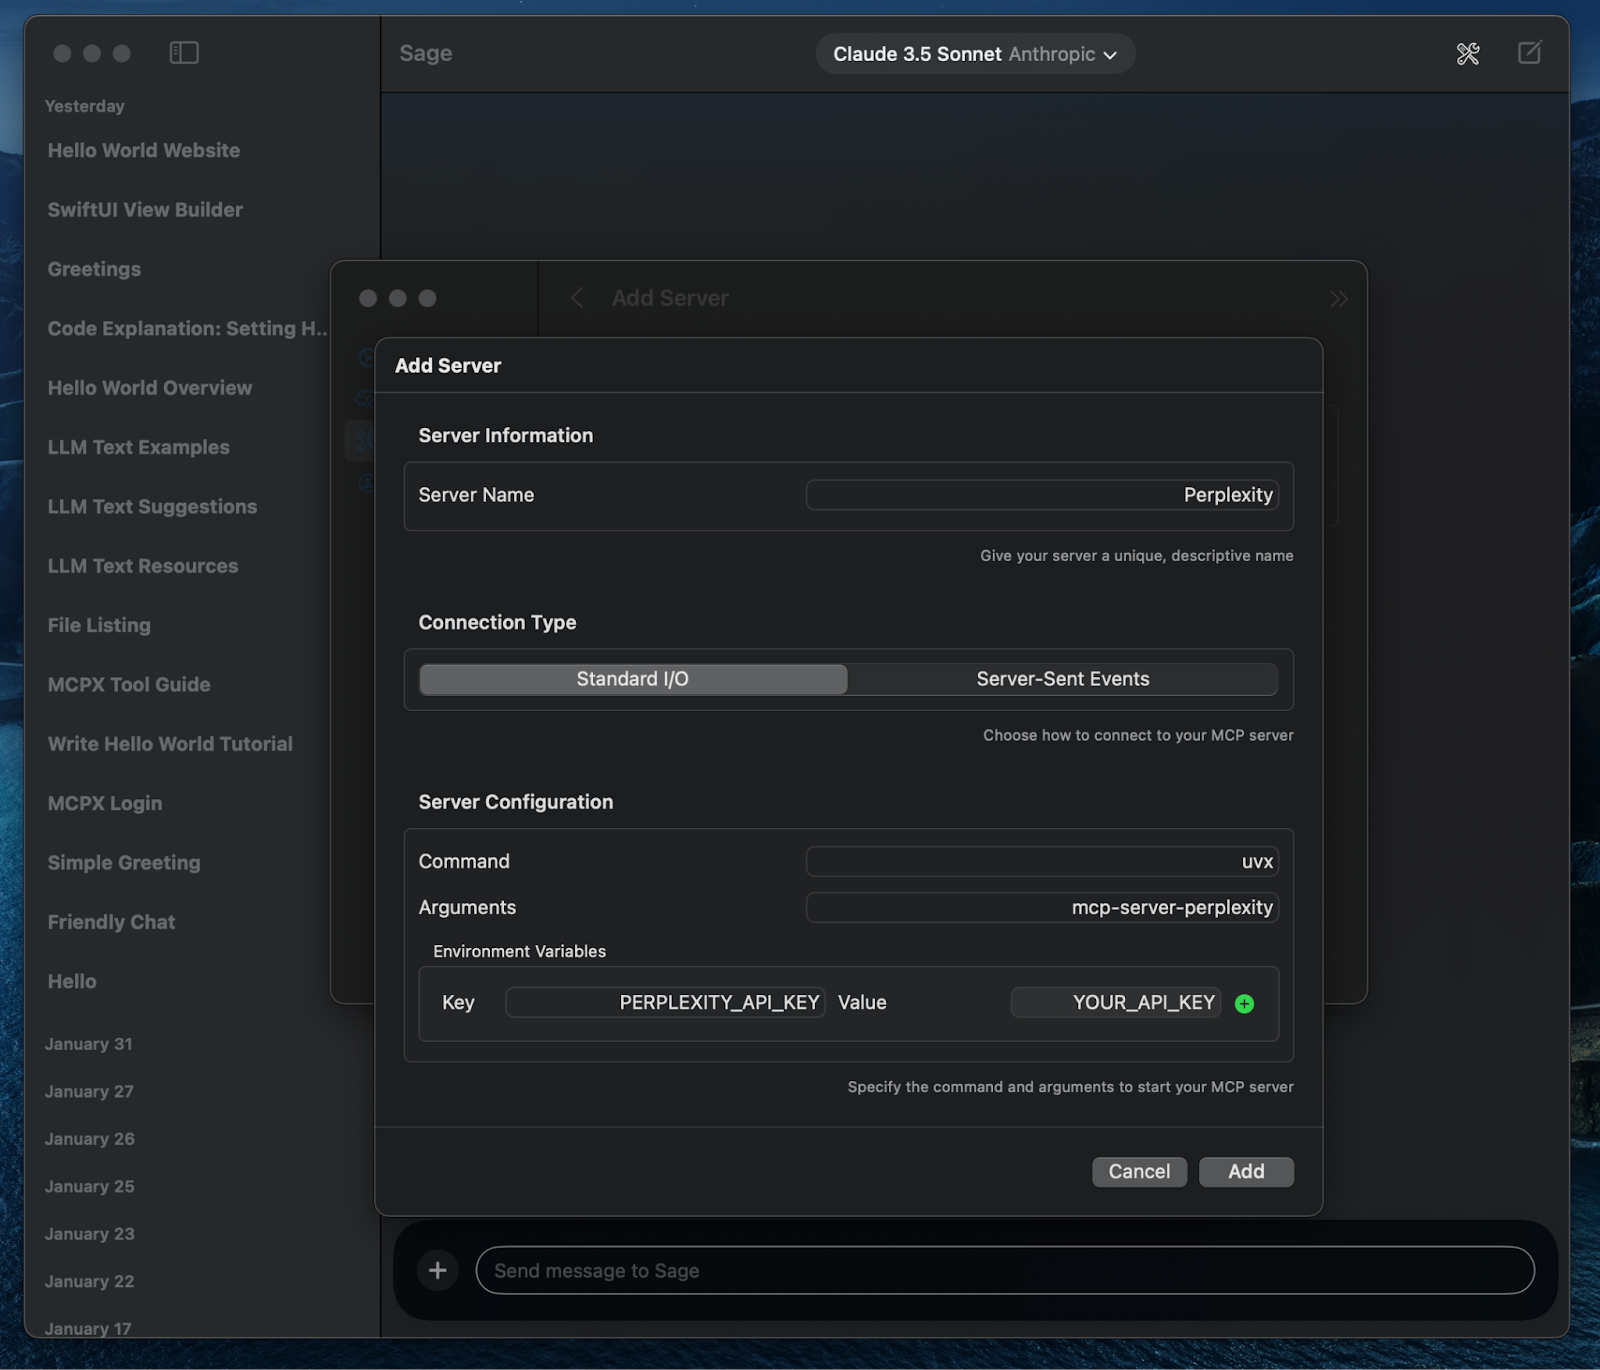Click hint 'Specify the command and arguments'
Screen dimensions: 1600x1370
click(1071, 1087)
